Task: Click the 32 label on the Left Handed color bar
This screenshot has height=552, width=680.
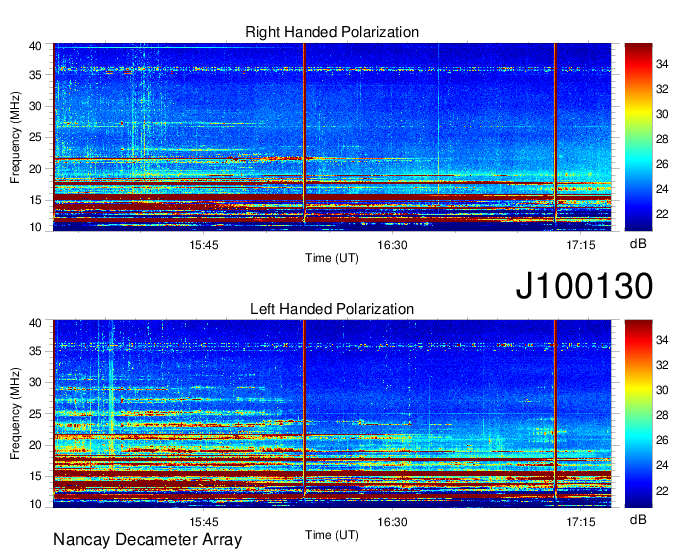Action: pos(662,366)
